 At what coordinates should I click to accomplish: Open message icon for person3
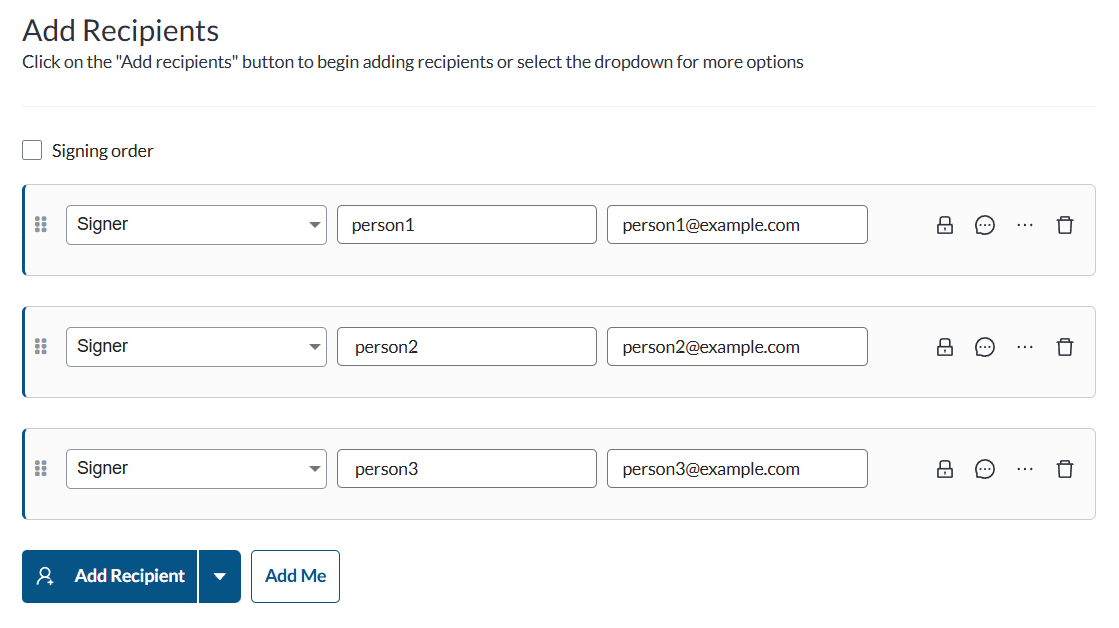[x=985, y=469]
